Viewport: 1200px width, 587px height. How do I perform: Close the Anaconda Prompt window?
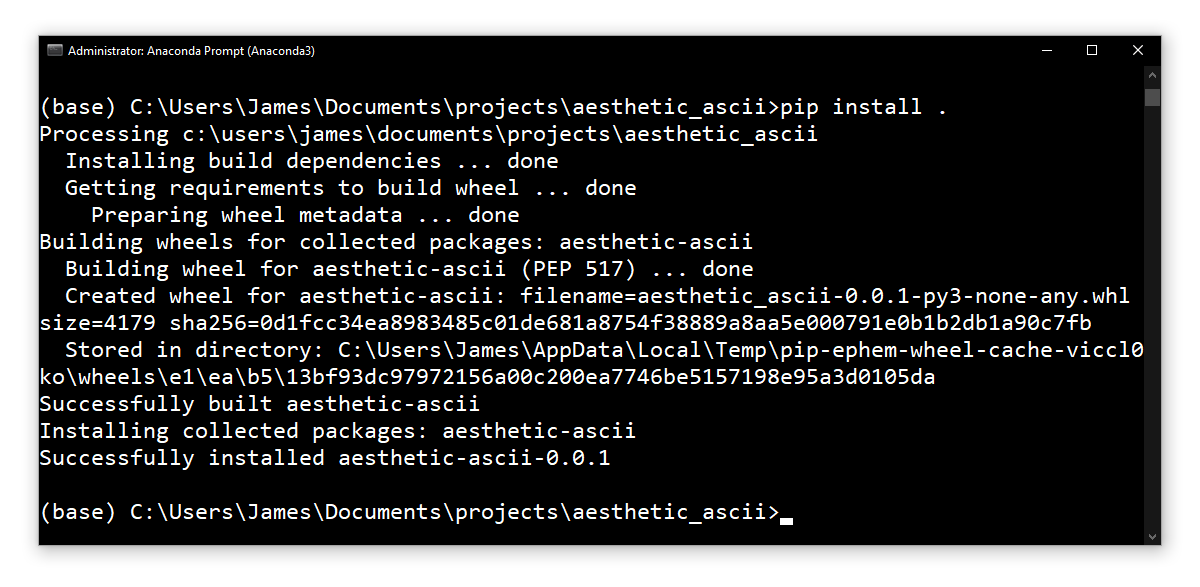[1137, 50]
